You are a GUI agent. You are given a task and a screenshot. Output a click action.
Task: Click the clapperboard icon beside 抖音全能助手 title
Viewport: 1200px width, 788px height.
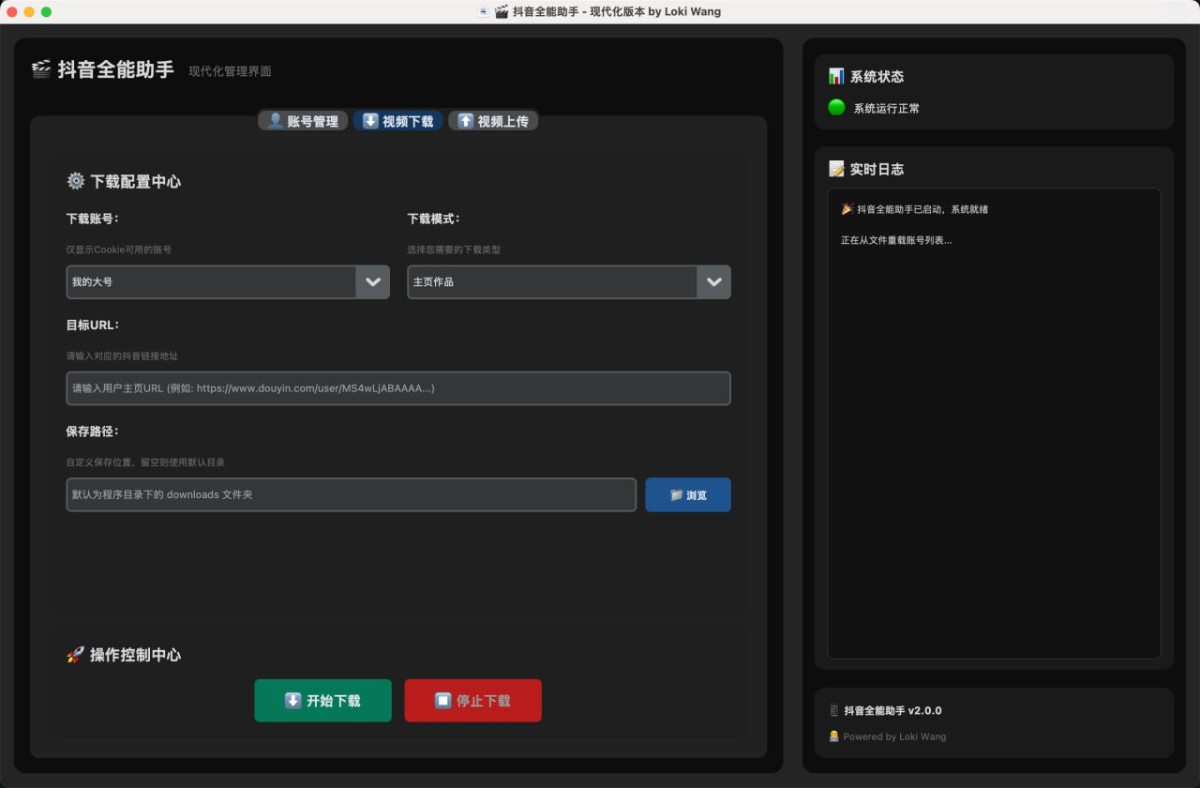[41, 70]
